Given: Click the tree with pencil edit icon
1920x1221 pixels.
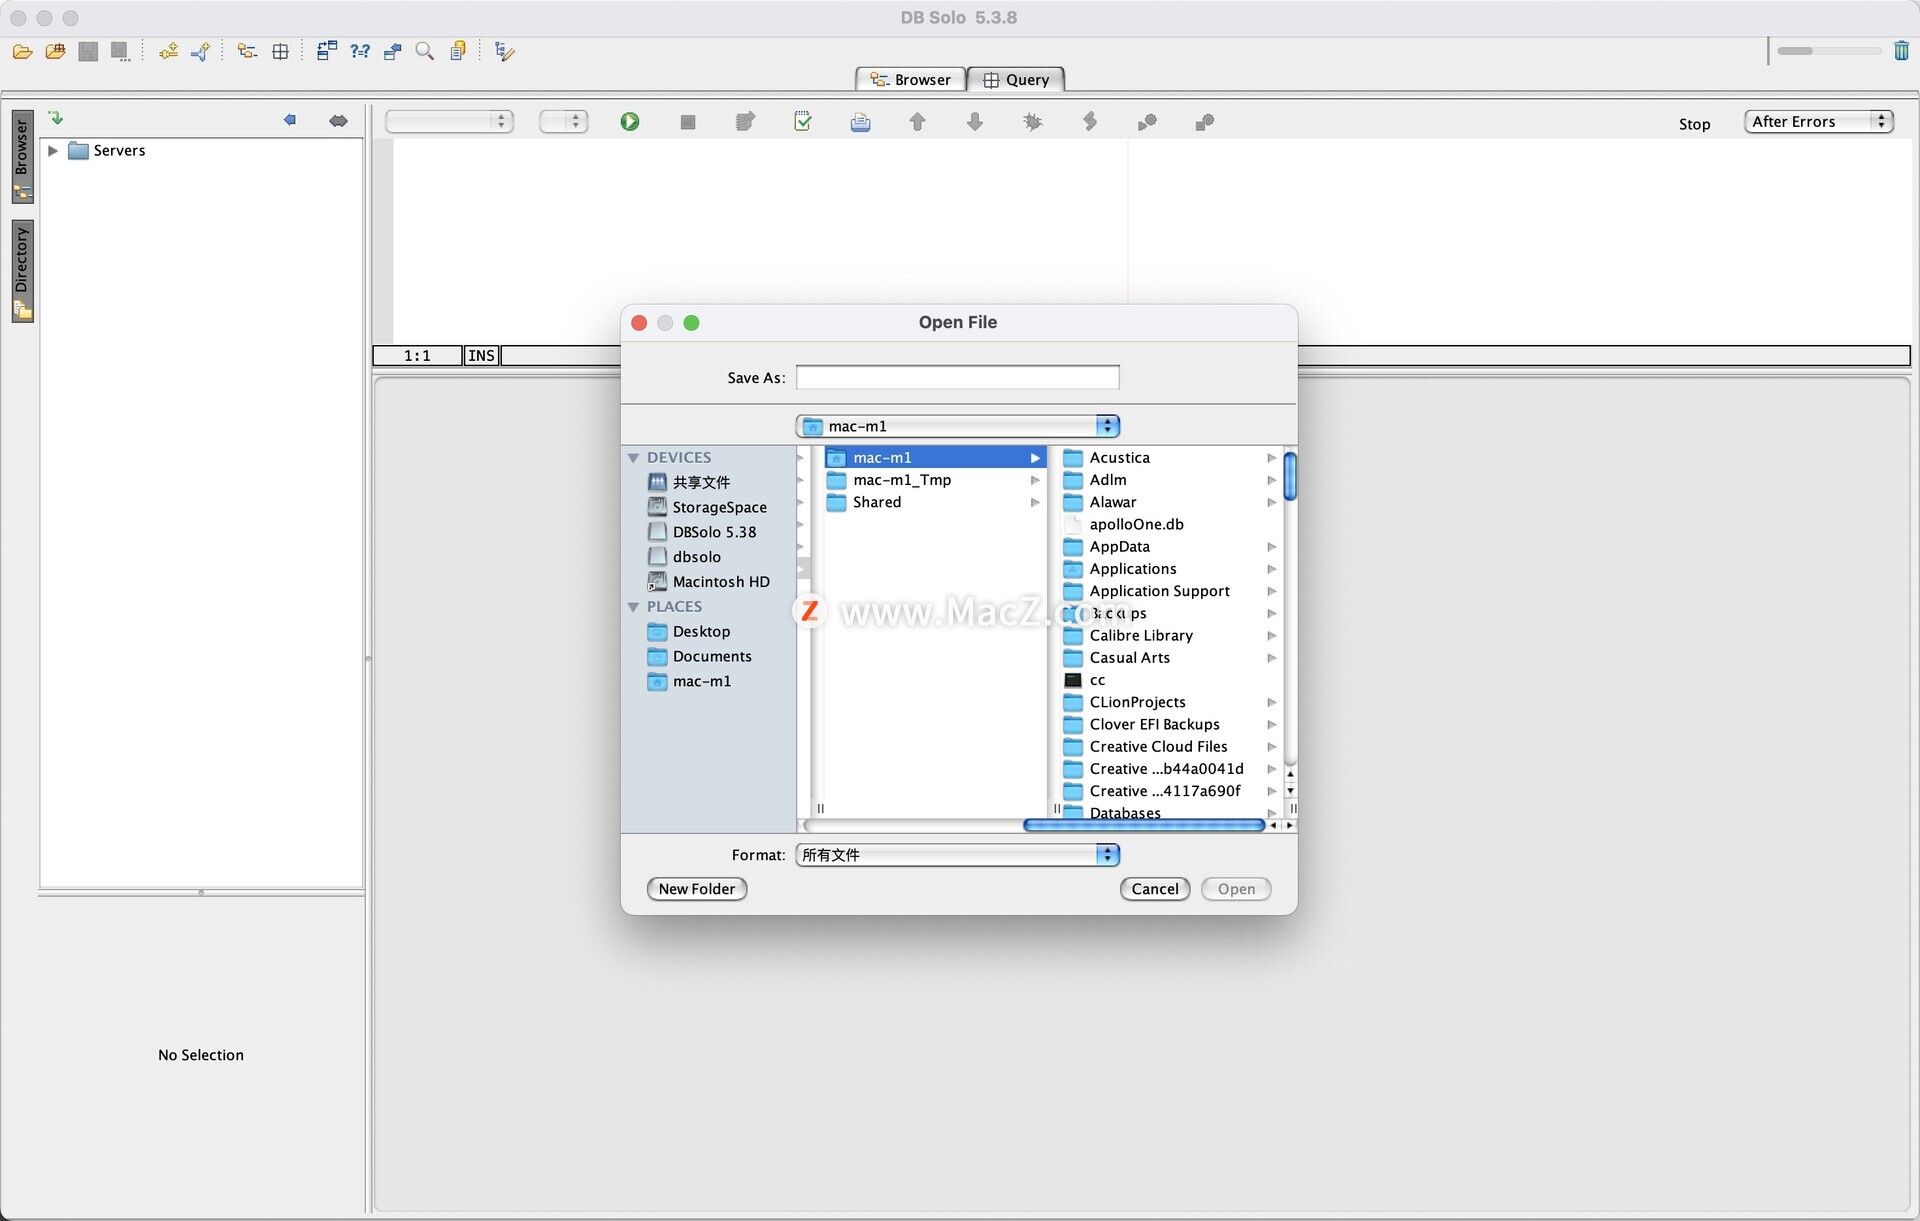Looking at the screenshot, I should [x=504, y=52].
